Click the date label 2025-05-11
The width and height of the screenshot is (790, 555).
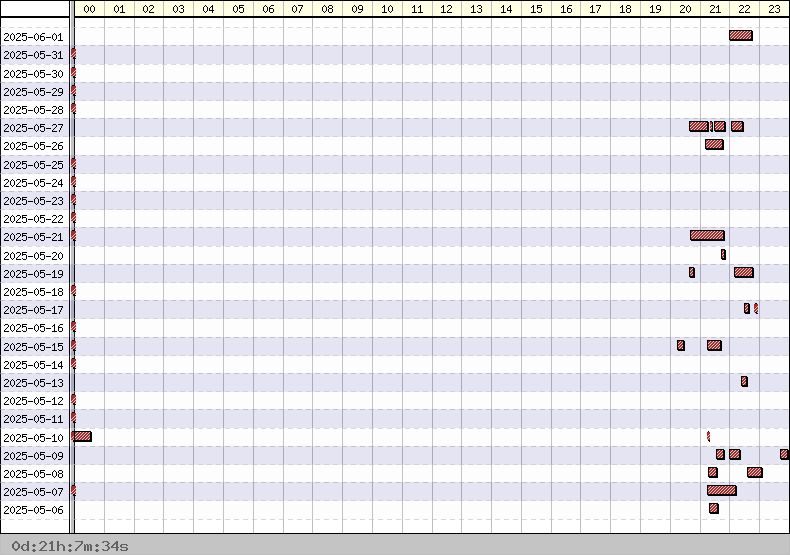click(33, 420)
